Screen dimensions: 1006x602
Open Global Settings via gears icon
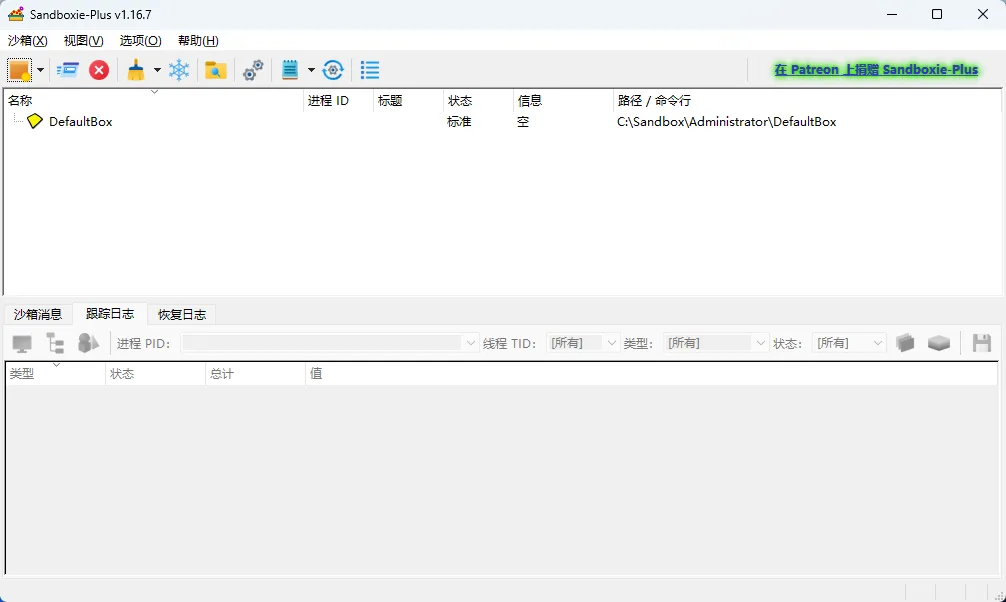[x=252, y=70]
